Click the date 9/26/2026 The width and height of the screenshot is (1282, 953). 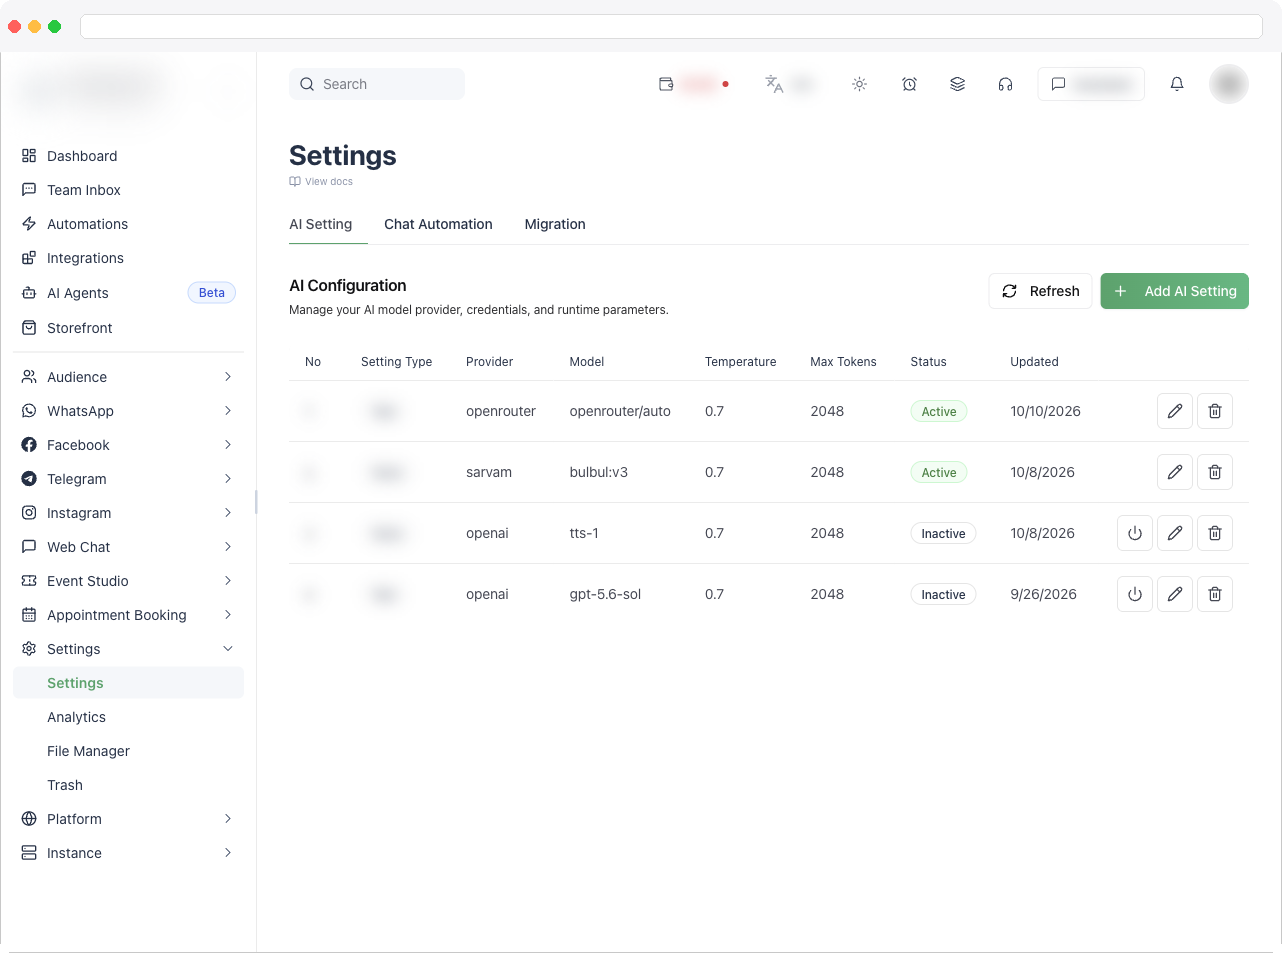[1043, 594]
